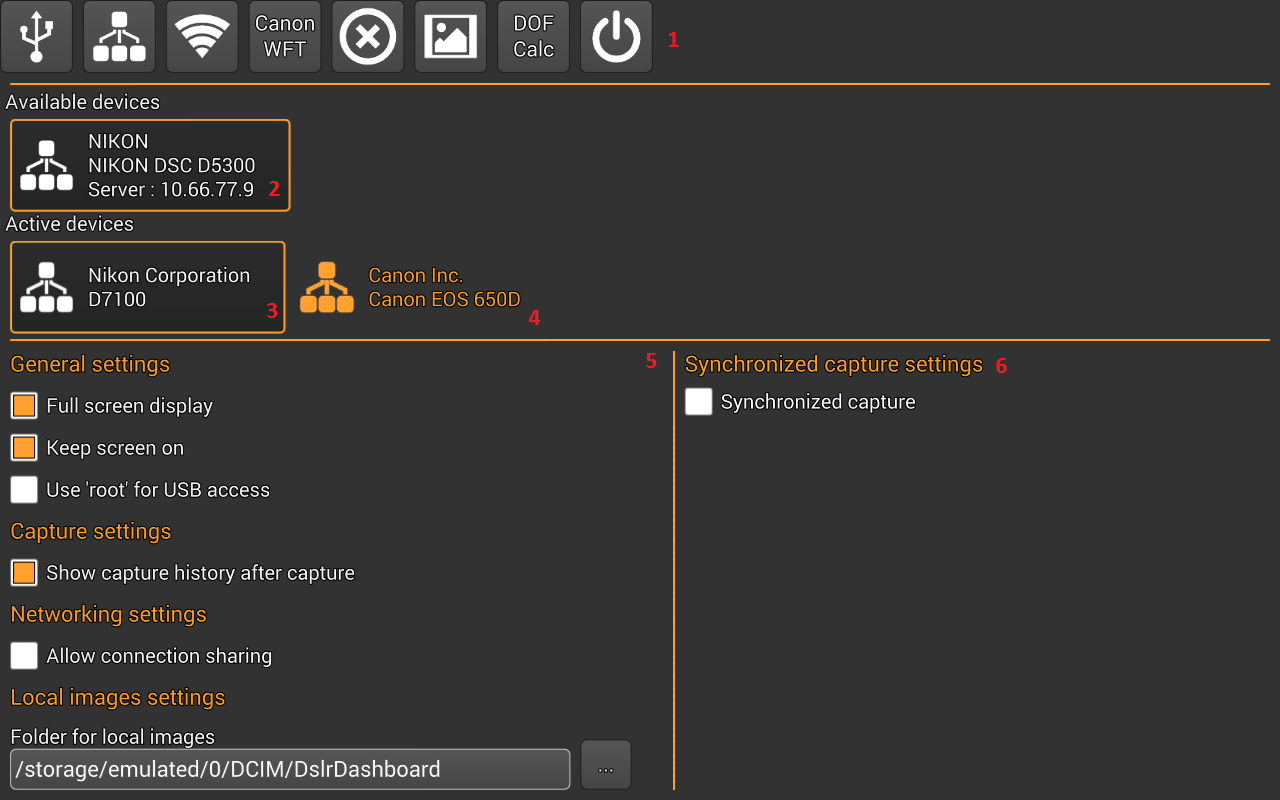Click the circled X disconnect icon
Screen dimensions: 1280x800
click(368, 37)
